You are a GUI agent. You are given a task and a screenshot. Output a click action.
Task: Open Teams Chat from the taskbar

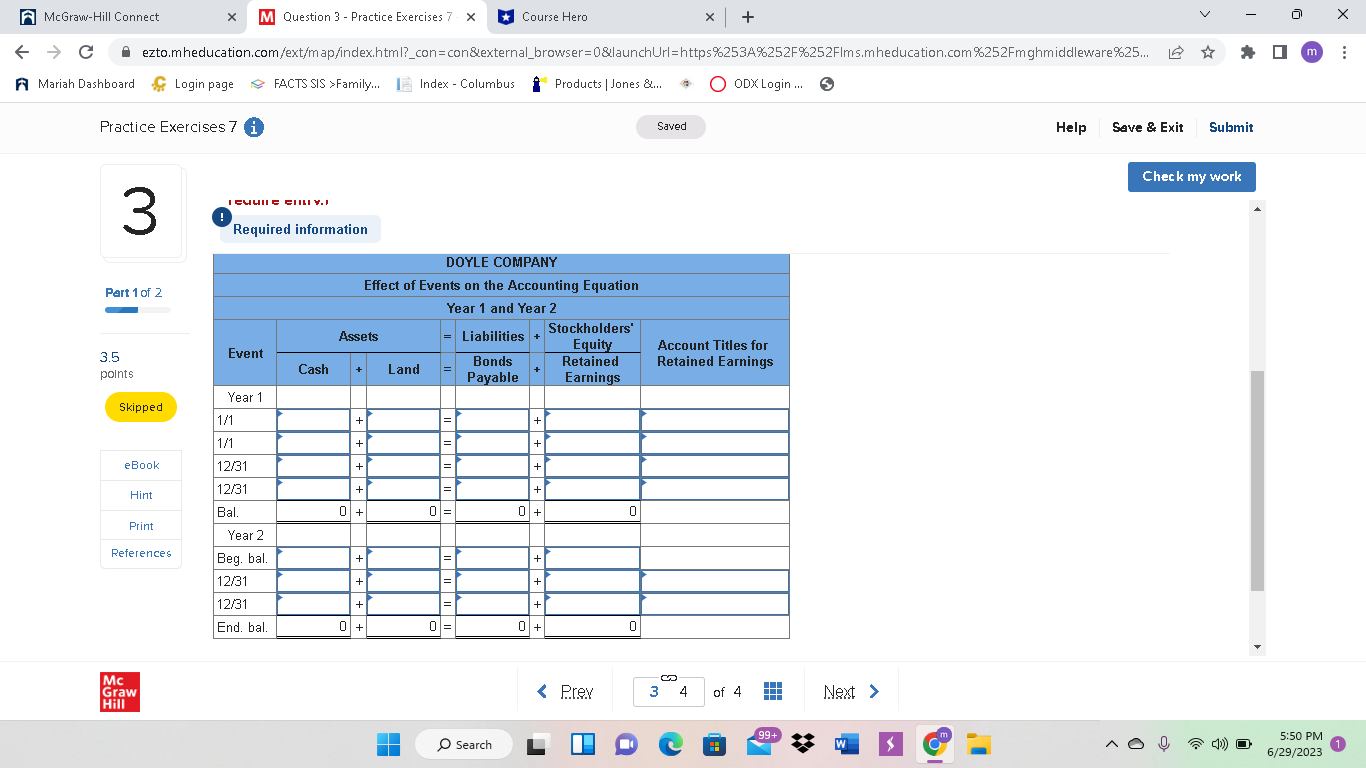click(x=626, y=744)
